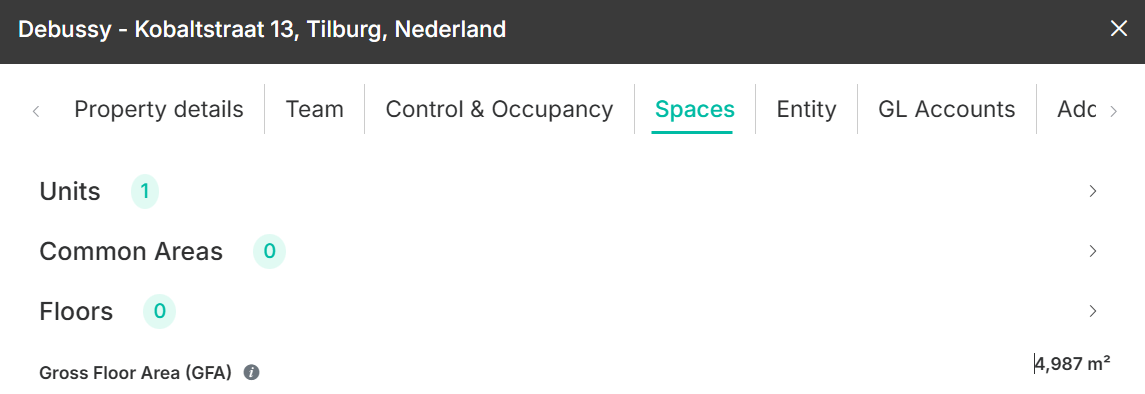1145x394 pixels.
Task: Open the GL Accounts tab
Action: click(946, 109)
